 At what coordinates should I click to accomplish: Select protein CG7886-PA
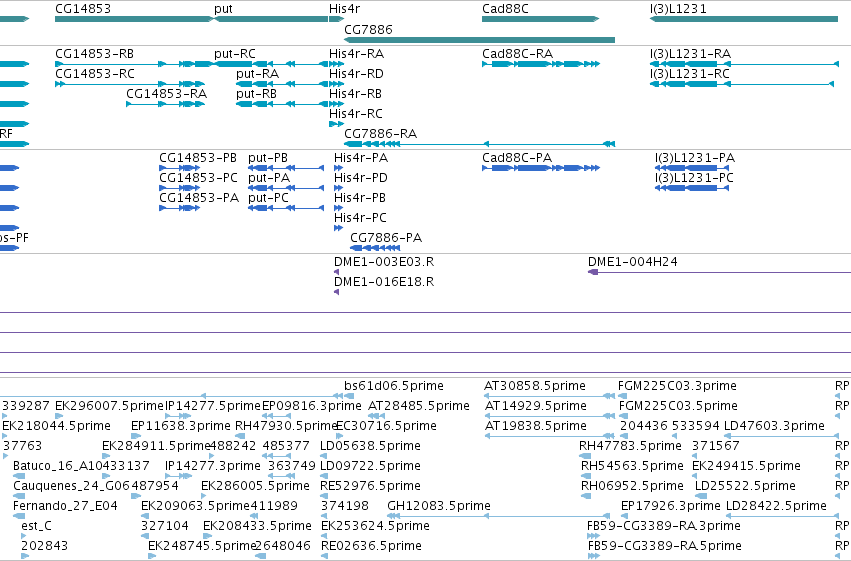(375, 248)
